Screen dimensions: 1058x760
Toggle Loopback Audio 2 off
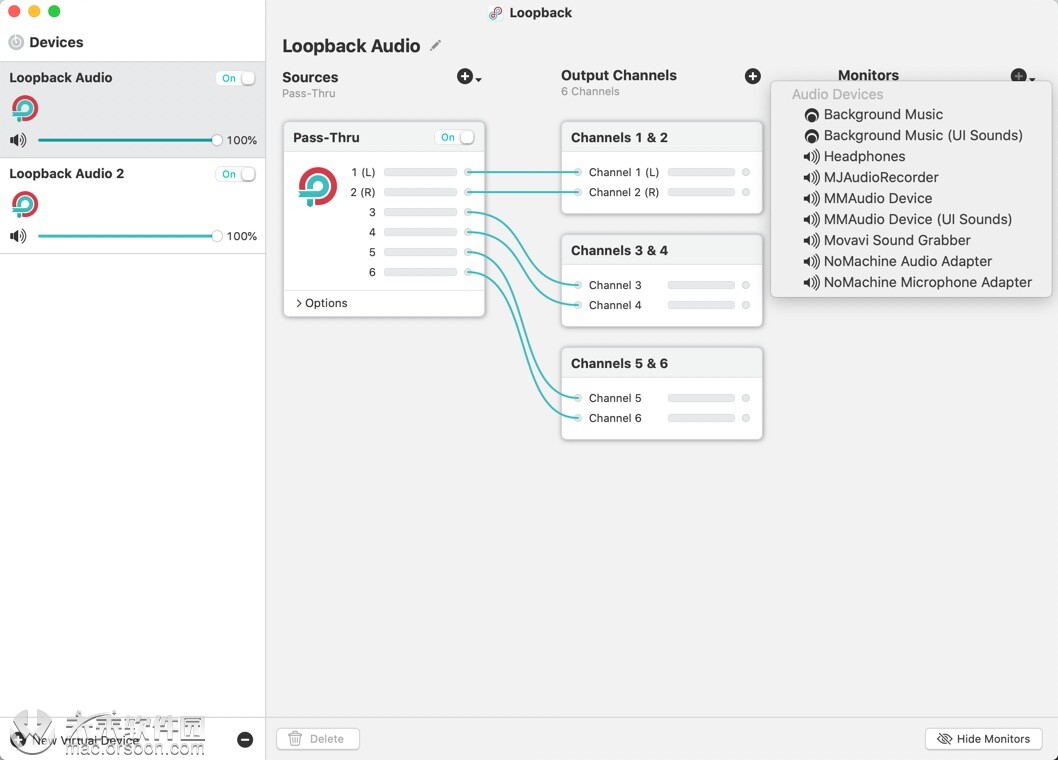[237, 173]
